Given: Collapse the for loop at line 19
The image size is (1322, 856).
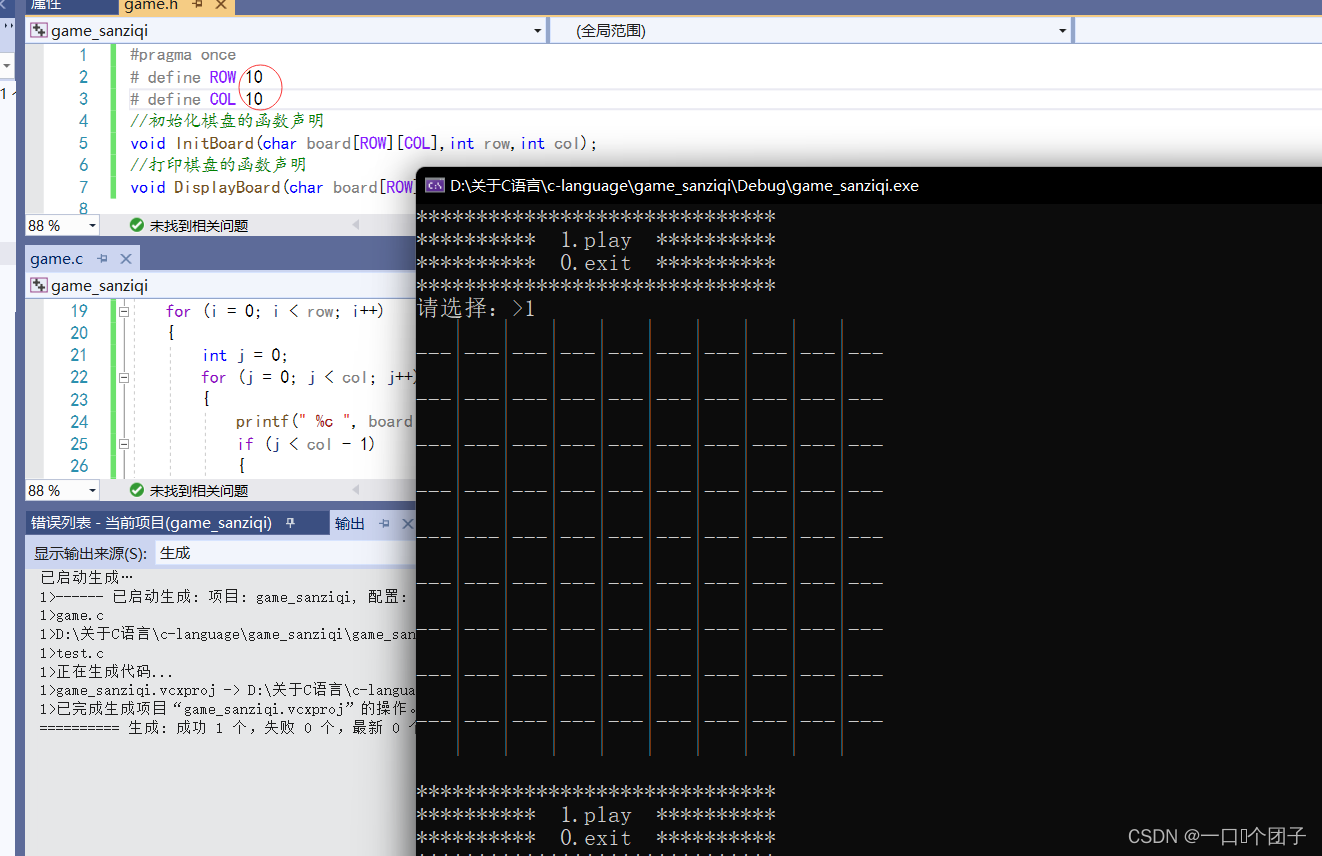Looking at the screenshot, I should pos(125,312).
